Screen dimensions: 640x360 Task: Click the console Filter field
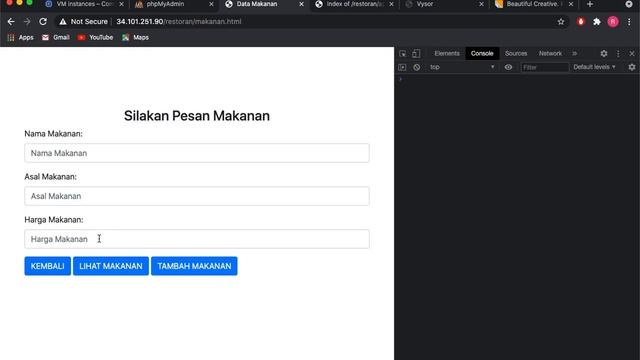coord(545,67)
